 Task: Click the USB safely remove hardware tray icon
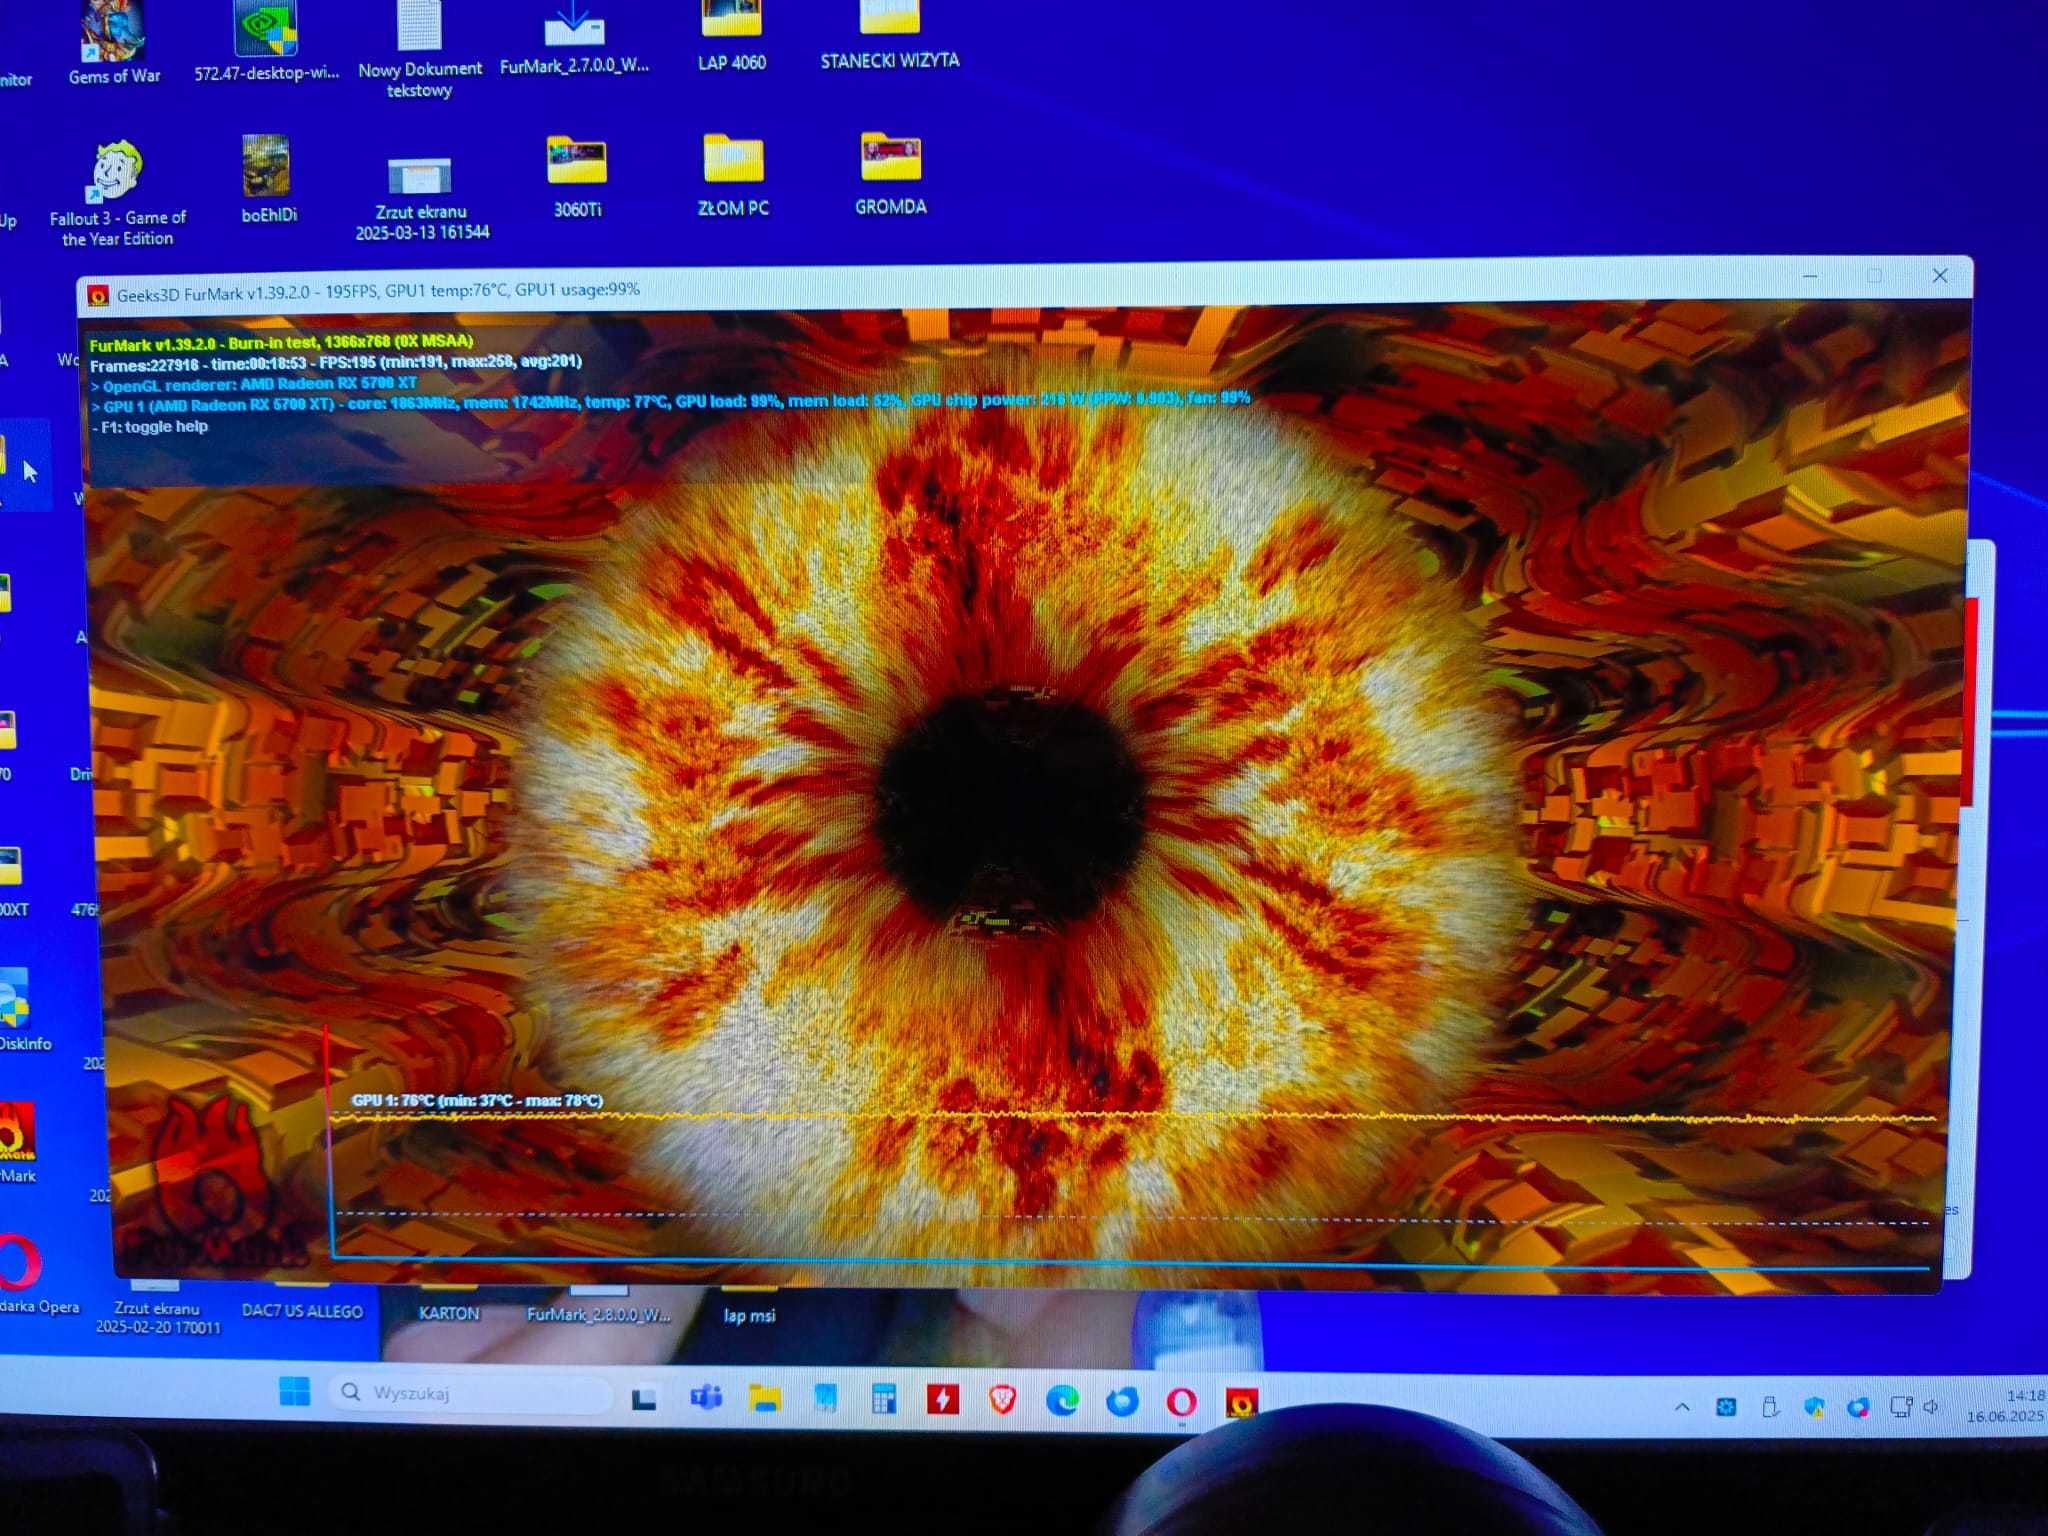[x=1770, y=1407]
